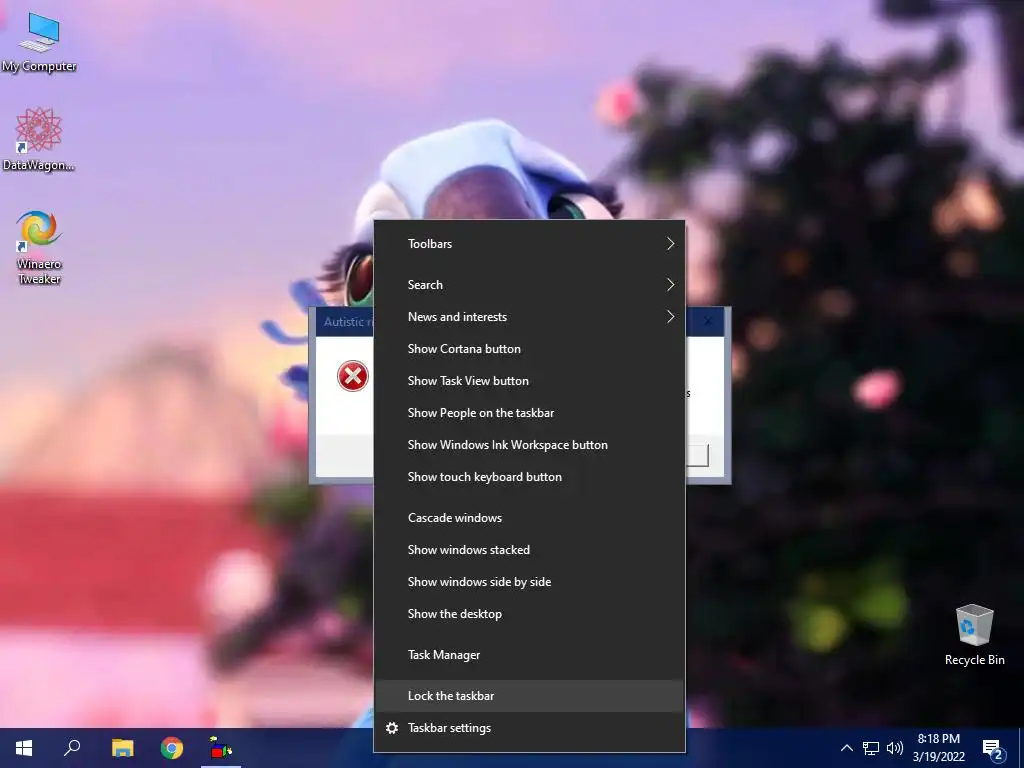Launch File Explorer from the taskbar
Viewport: 1024px width, 768px height.
[122, 748]
